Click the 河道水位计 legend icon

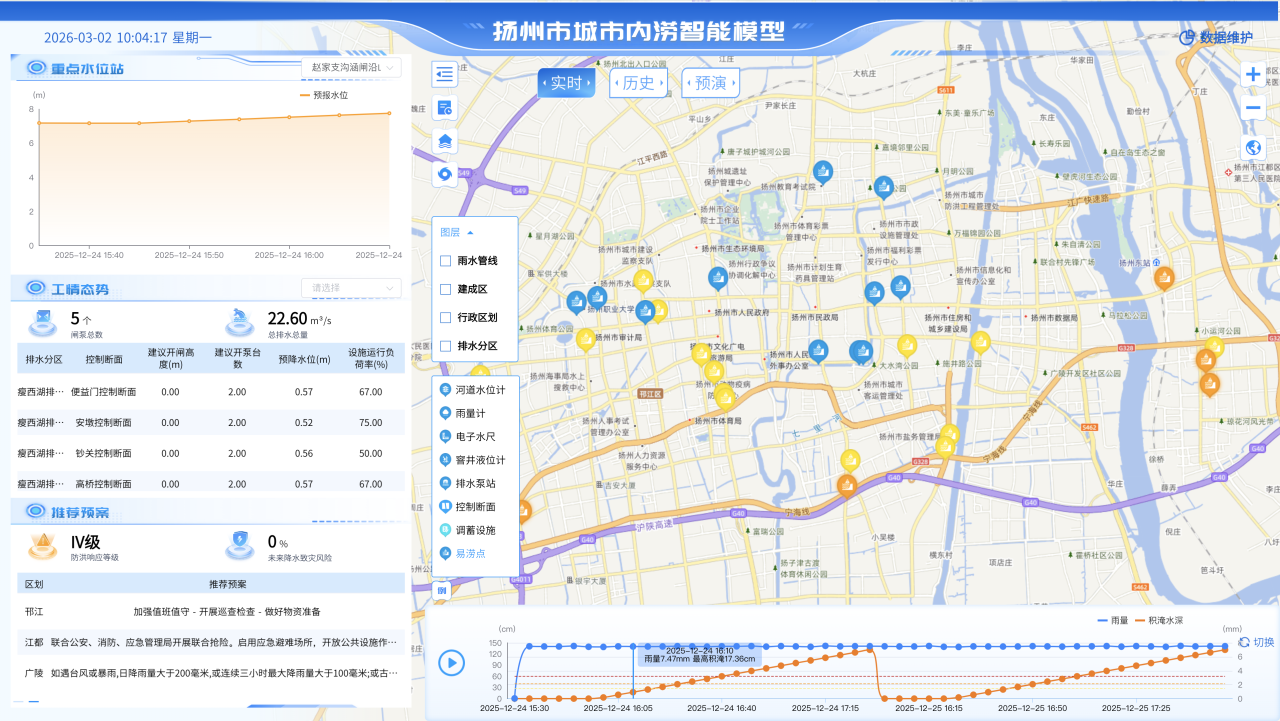[445, 388]
